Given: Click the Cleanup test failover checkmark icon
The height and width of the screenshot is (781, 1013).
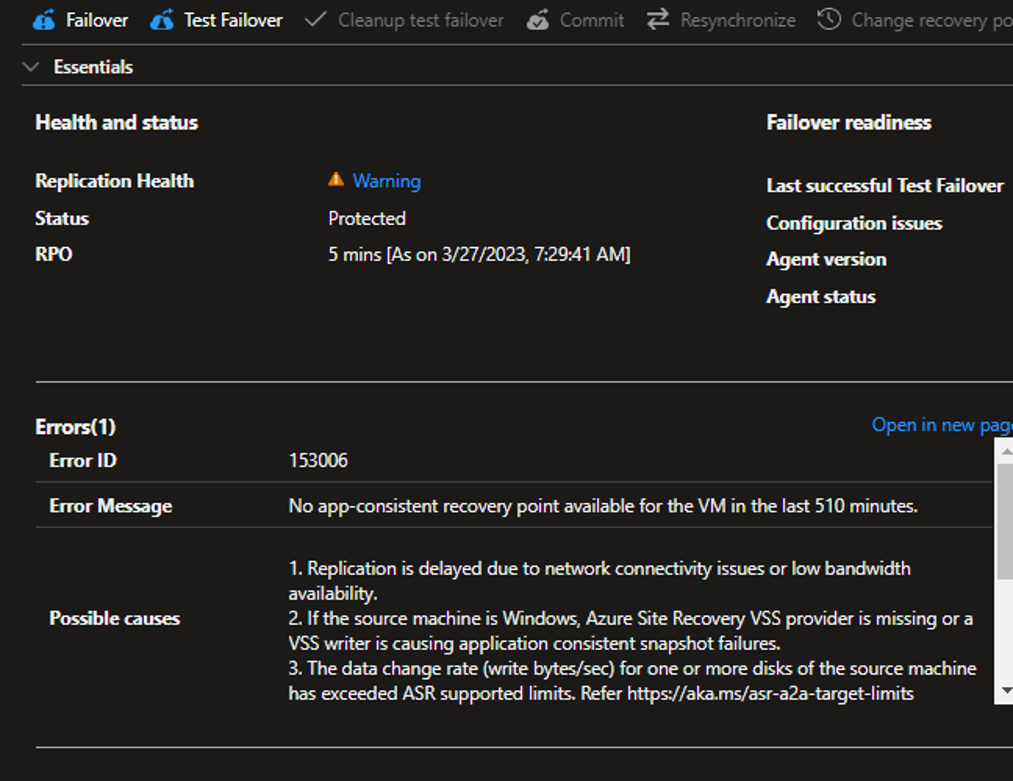Looking at the screenshot, I should [x=315, y=19].
